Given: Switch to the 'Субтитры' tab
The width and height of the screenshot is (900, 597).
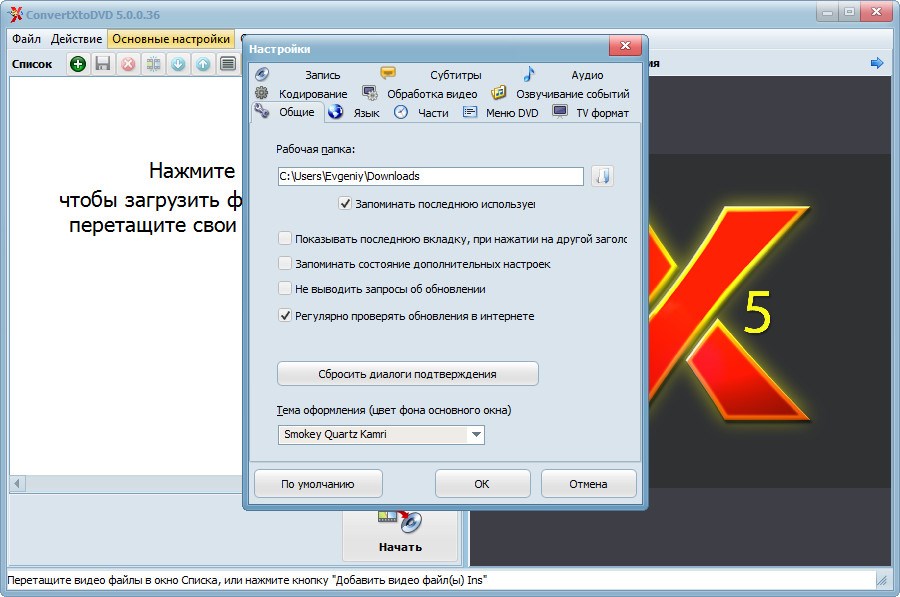Looking at the screenshot, I should tap(455, 75).
